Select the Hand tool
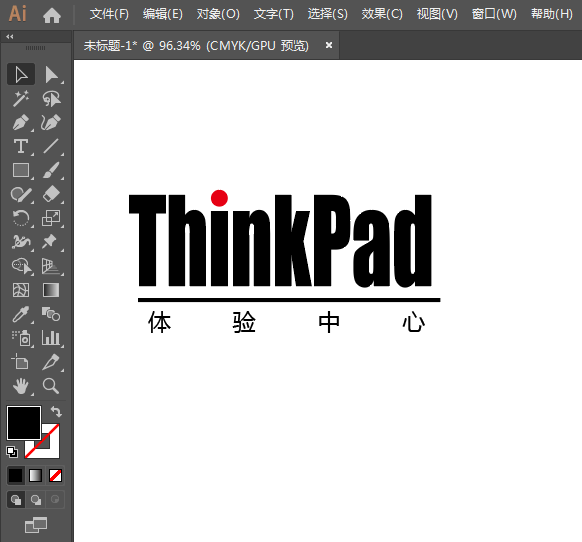Screen dimensions: 582x542 21,386
